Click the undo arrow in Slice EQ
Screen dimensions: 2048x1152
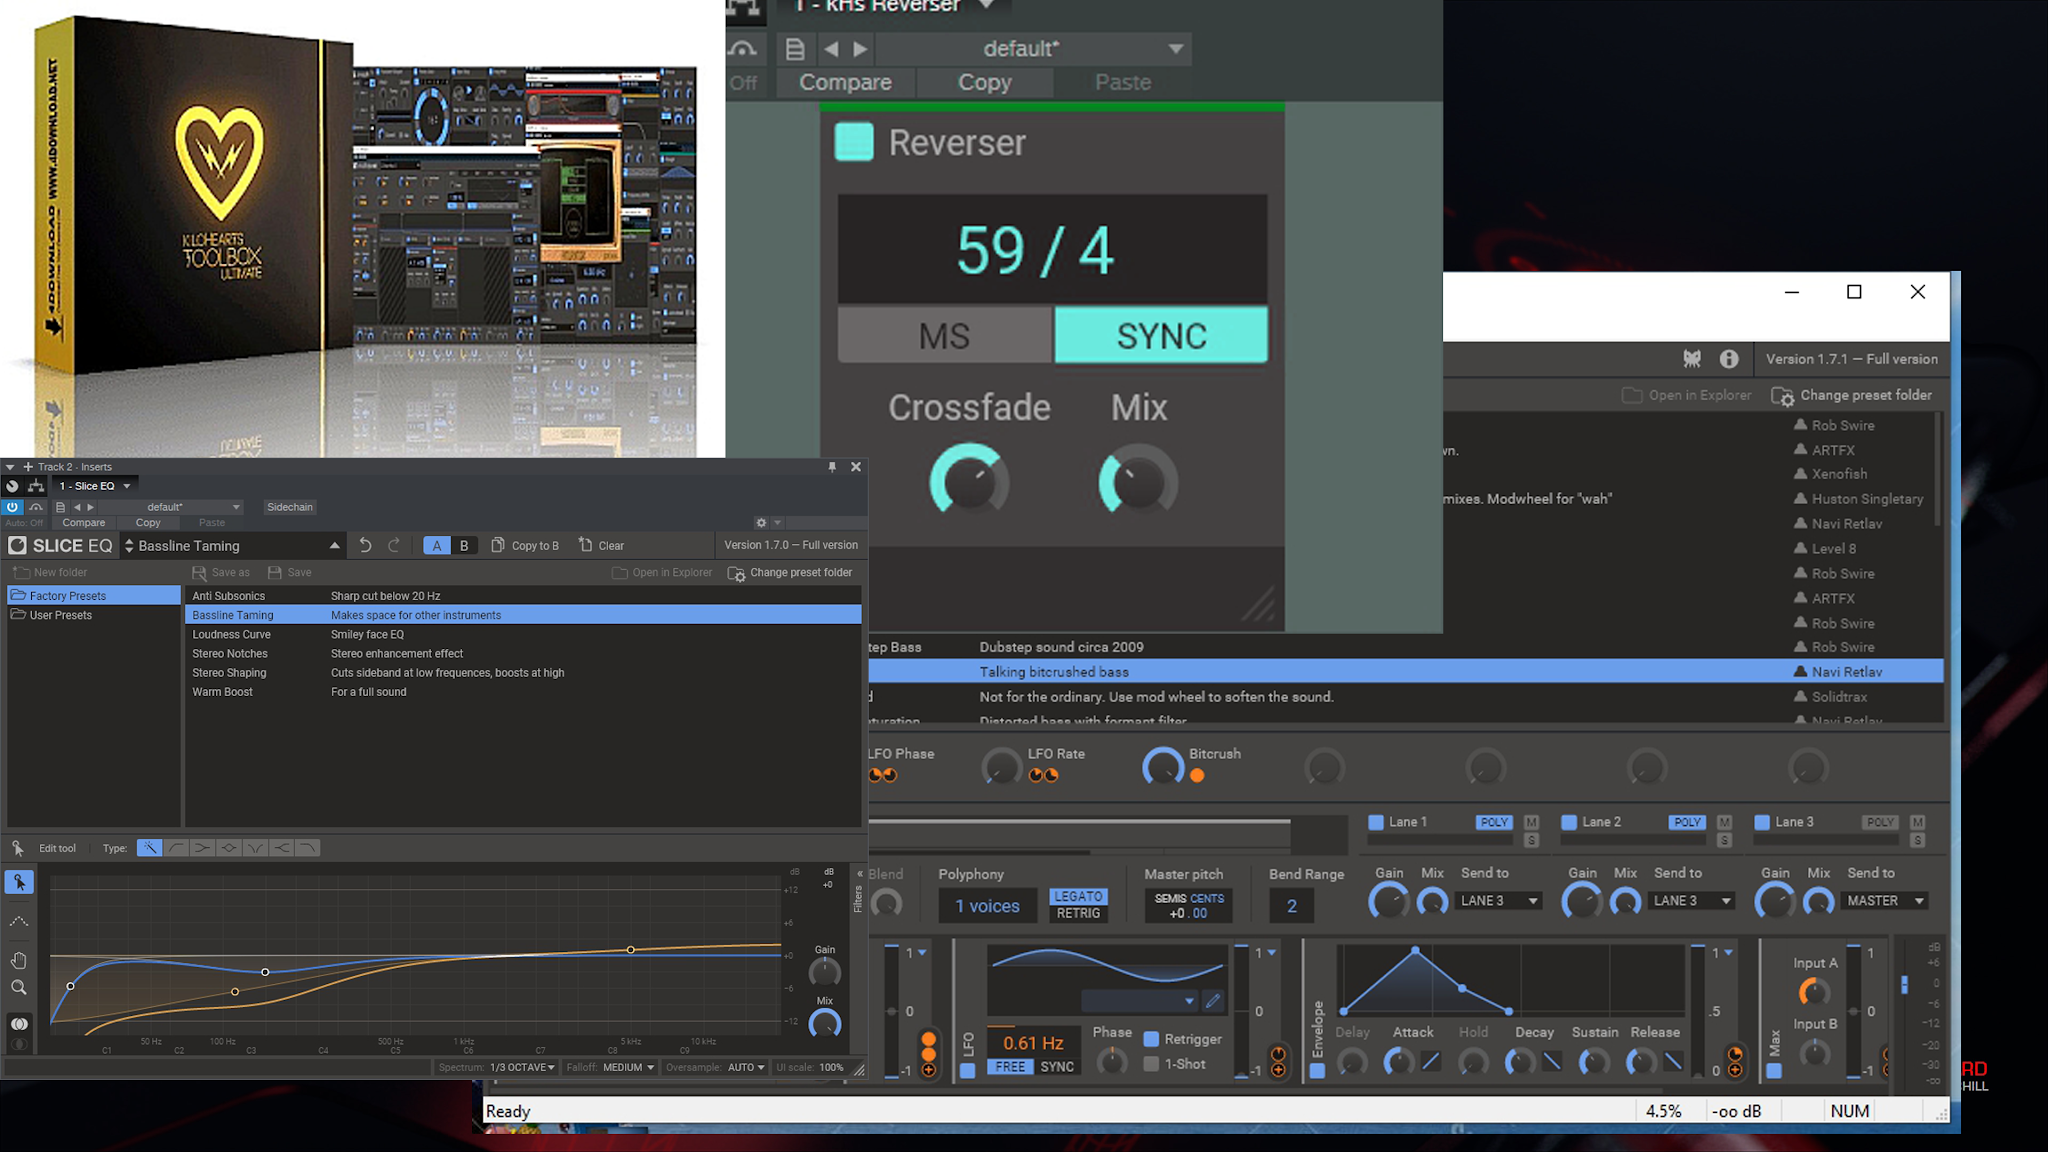365,545
